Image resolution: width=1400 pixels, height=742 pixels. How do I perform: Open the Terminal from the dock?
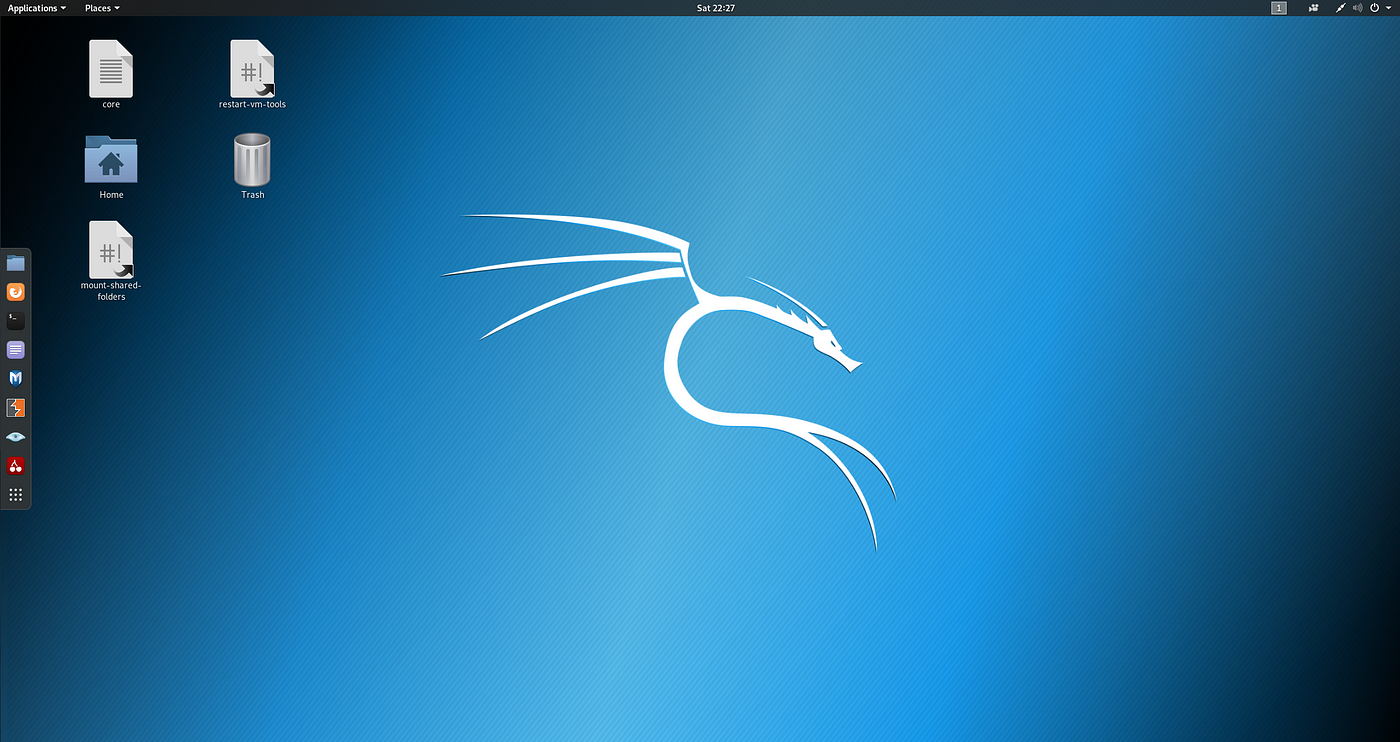pos(15,321)
